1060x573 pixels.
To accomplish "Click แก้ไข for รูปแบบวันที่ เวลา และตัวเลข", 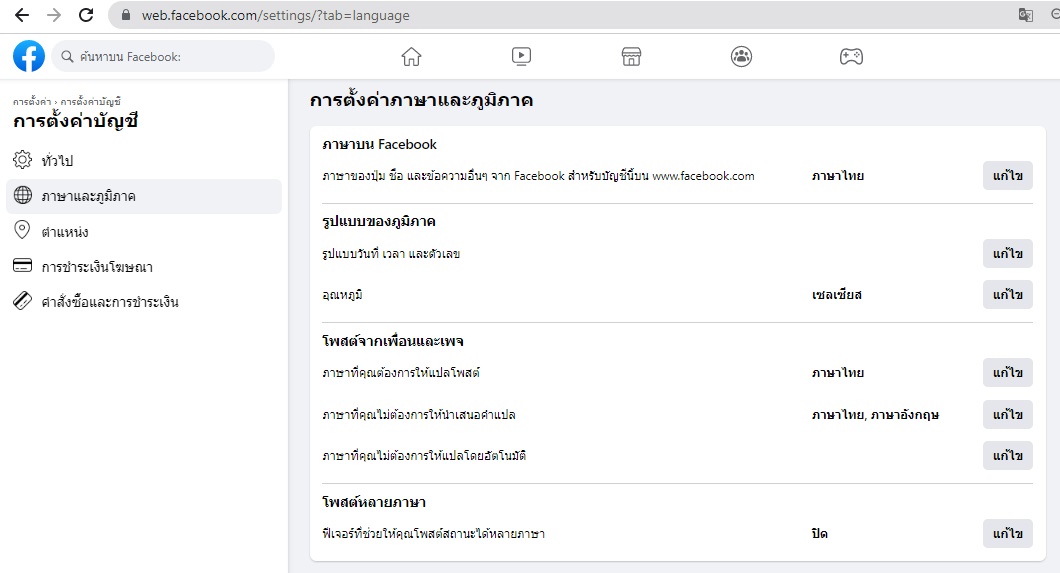I will (x=1007, y=254).
